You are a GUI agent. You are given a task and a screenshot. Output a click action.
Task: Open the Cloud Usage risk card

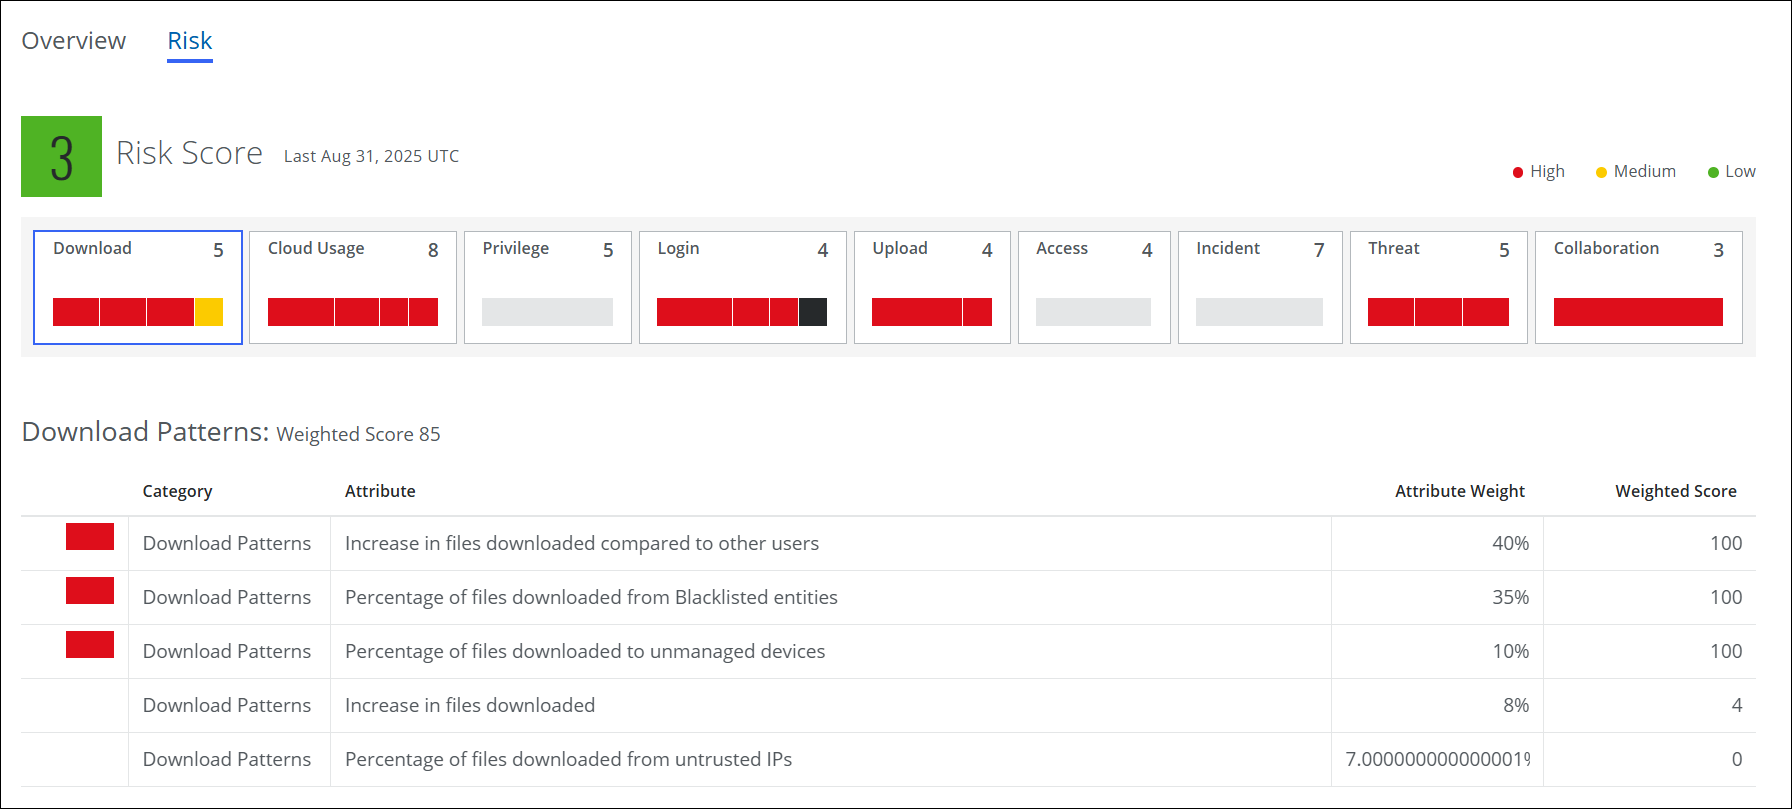click(x=352, y=287)
